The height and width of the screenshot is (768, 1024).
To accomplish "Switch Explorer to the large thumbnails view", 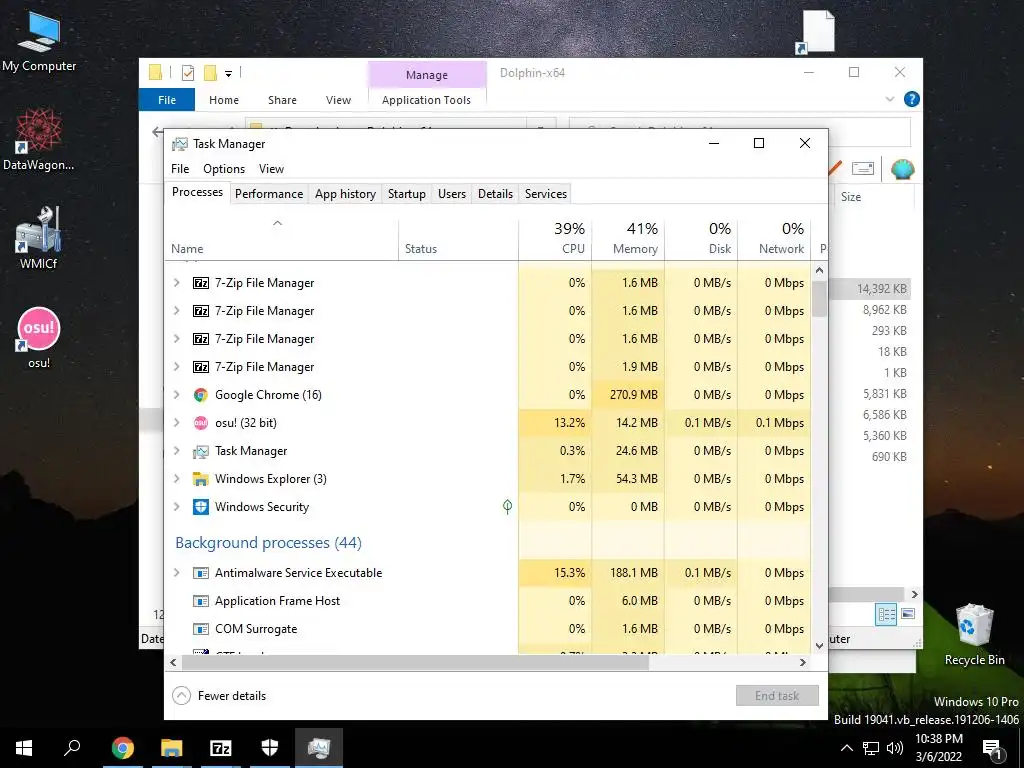I will pos(908,615).
